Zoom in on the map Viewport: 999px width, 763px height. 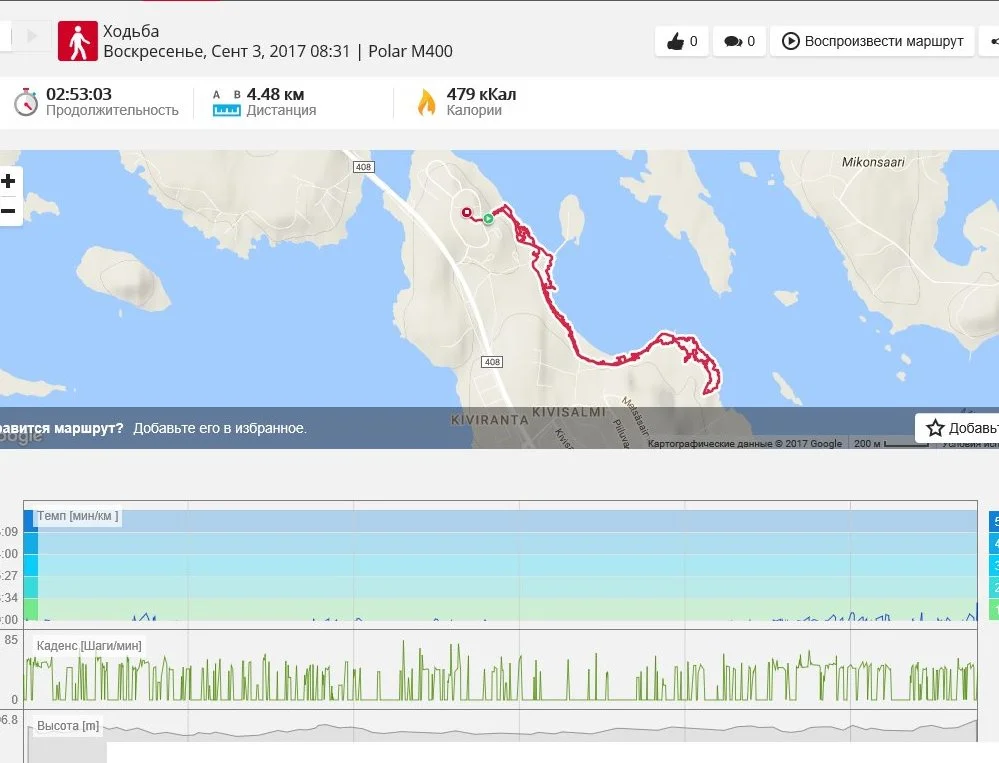(9, 181)
